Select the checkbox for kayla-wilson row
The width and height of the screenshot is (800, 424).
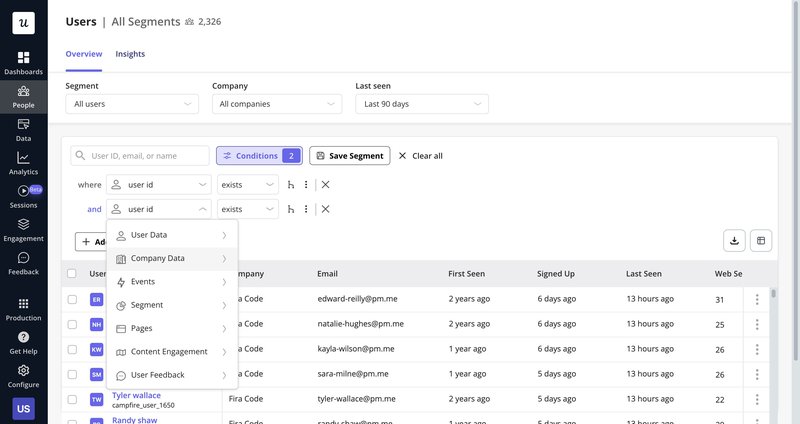72,350
